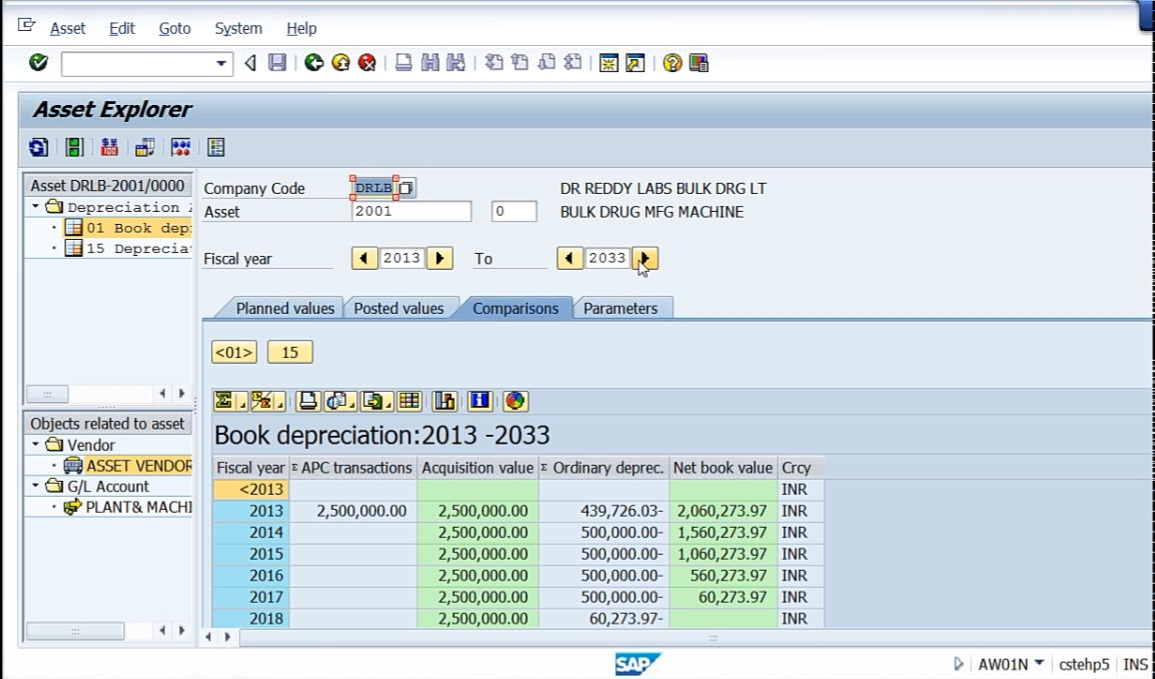Click the First Page icon
Viewport: 1155px width, 679px height.
[494, 63]
